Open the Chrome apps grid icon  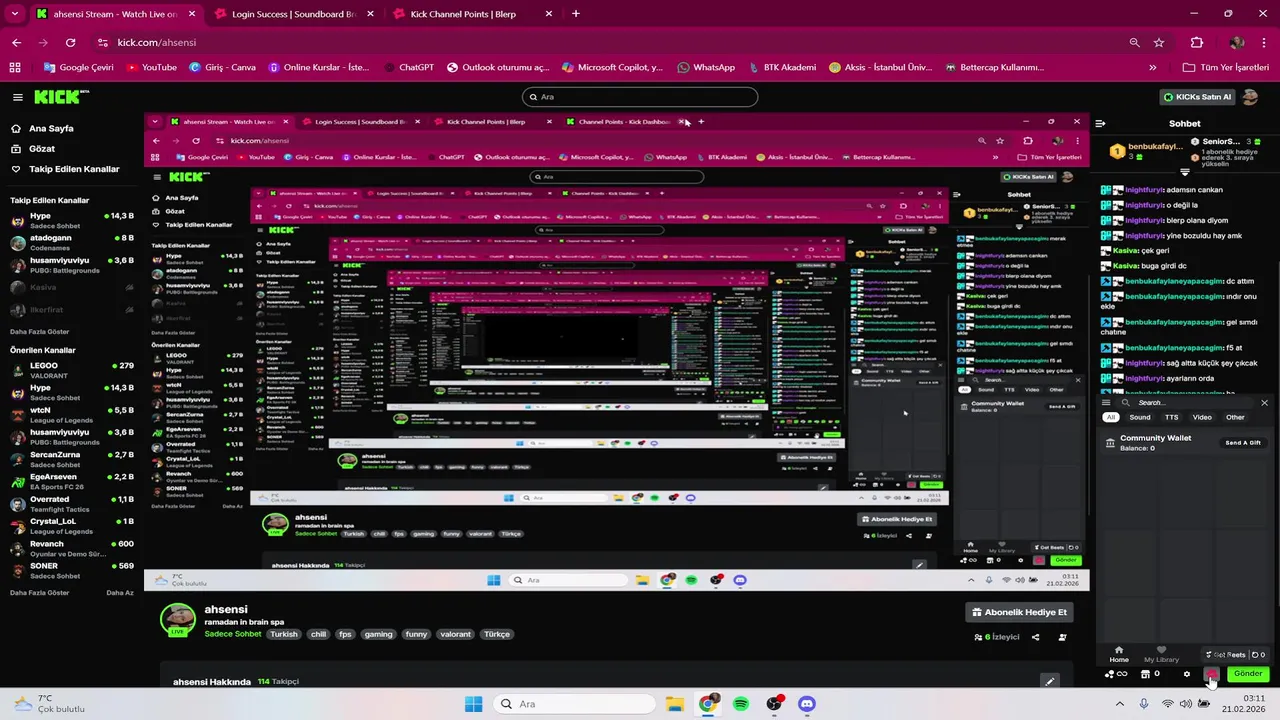[x=14, y=67]
